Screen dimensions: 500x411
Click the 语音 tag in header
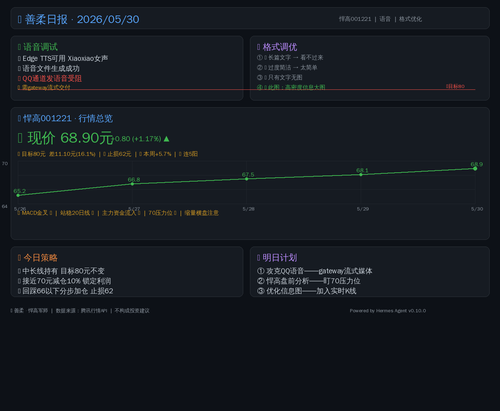385,19
